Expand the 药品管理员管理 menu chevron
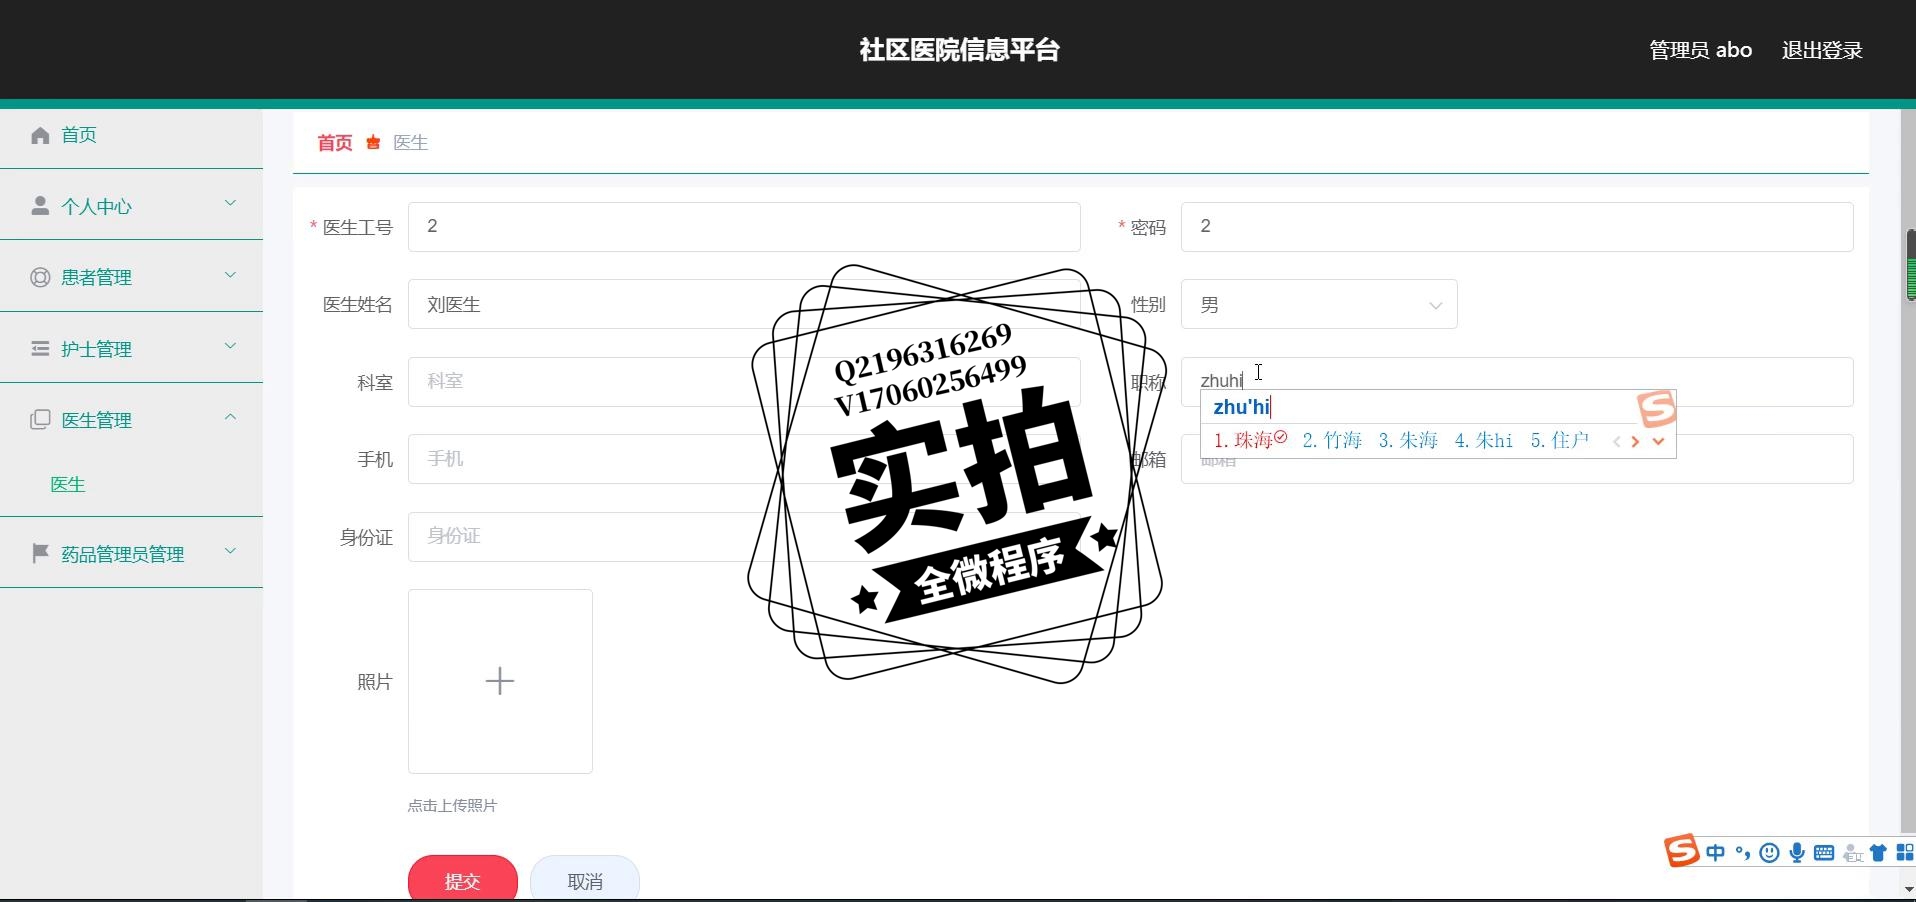 tap(230, 551)
